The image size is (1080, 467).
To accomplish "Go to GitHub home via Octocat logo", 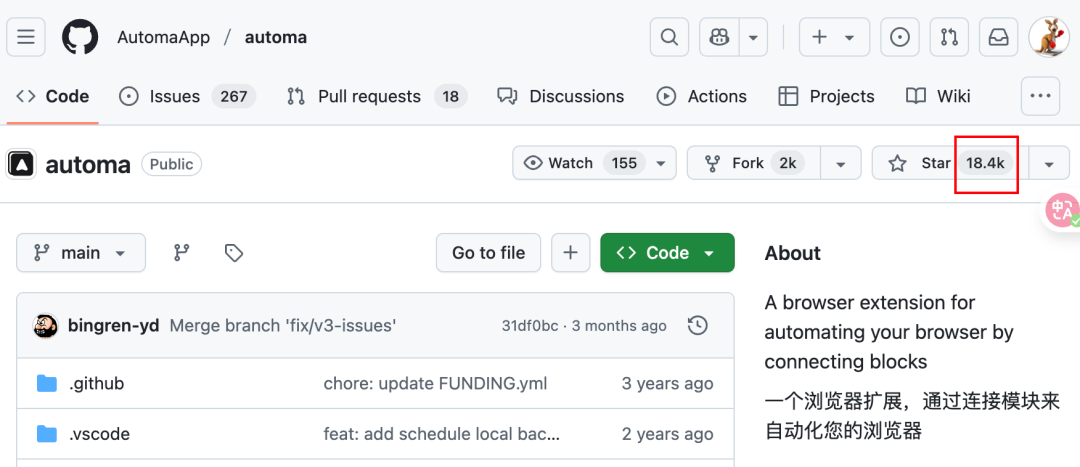I will pyautogui.click(x=81, y=37).
